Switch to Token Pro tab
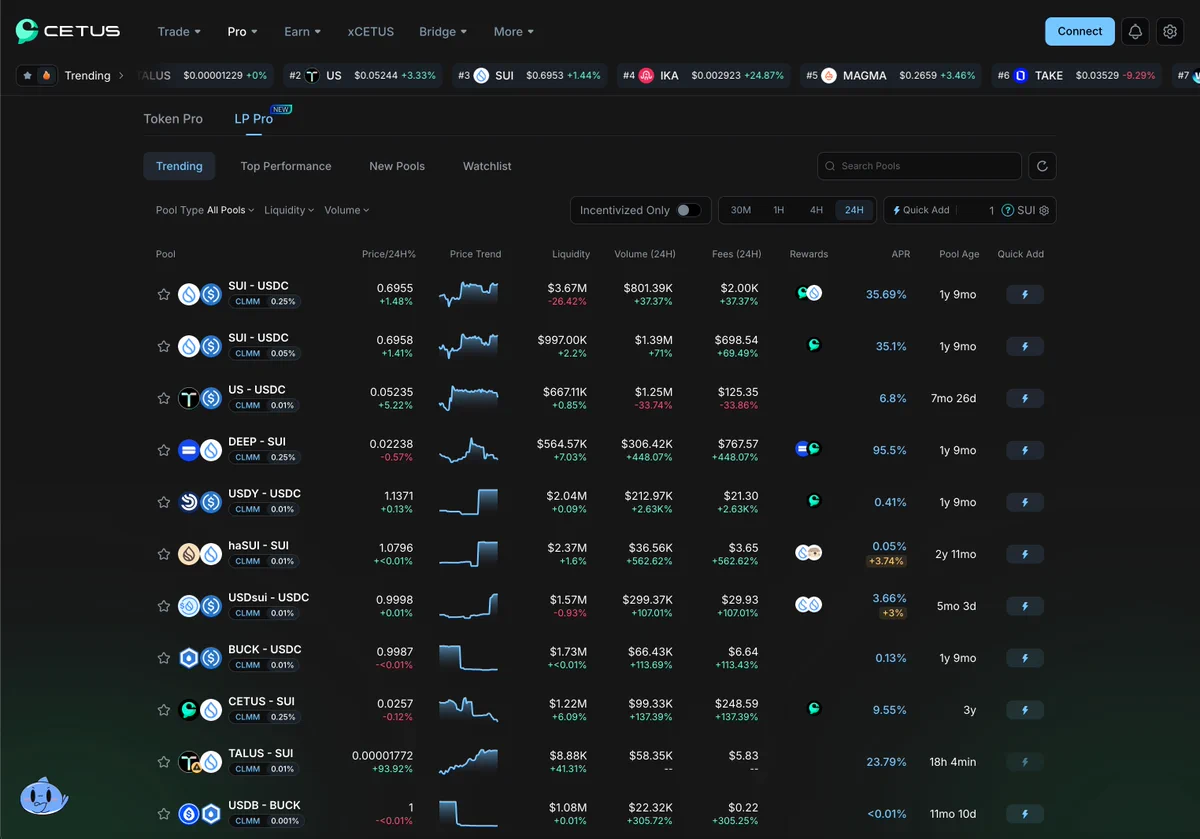Image resolution: width=1200 pixels, height=839 pixels. pos(173,119)
